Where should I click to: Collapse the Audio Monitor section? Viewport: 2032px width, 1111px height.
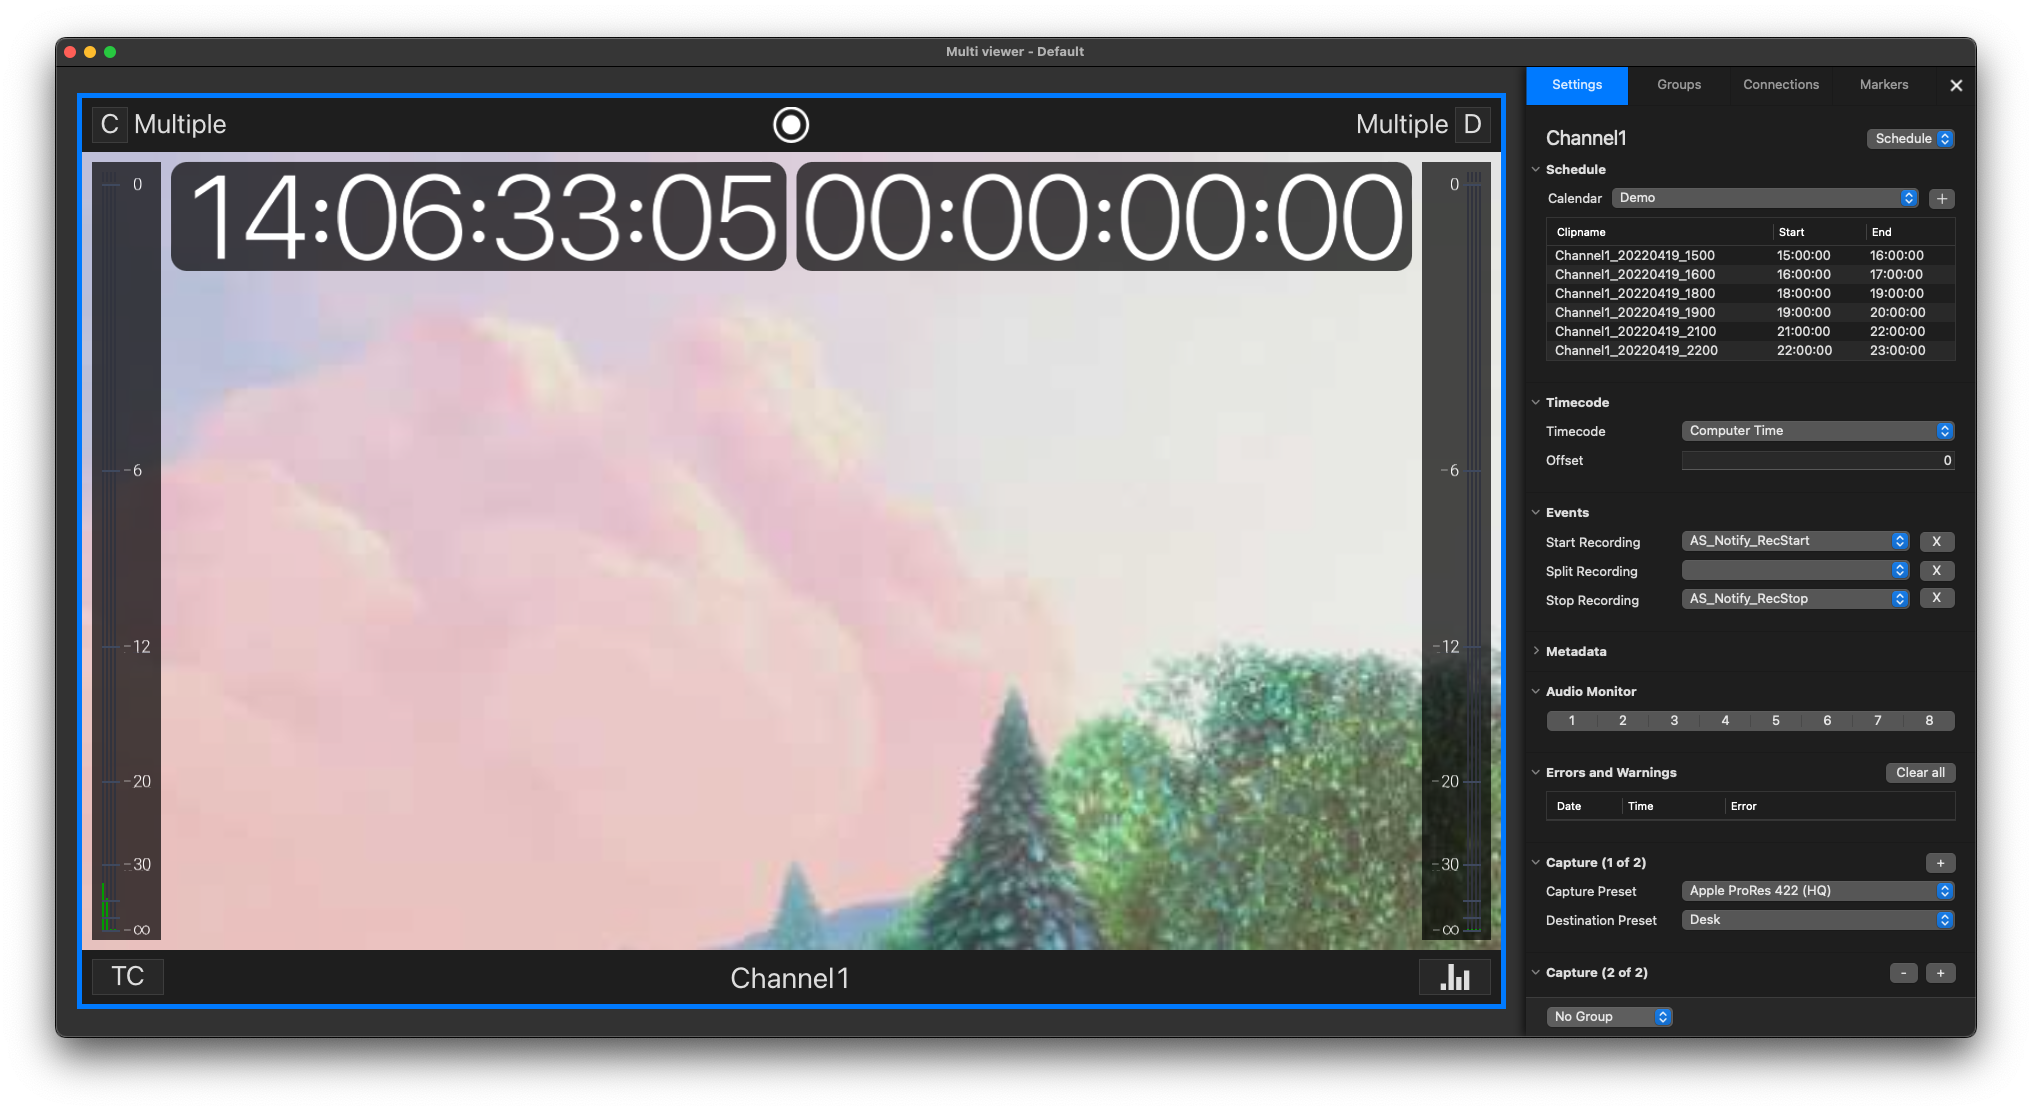click(1536, 692)
